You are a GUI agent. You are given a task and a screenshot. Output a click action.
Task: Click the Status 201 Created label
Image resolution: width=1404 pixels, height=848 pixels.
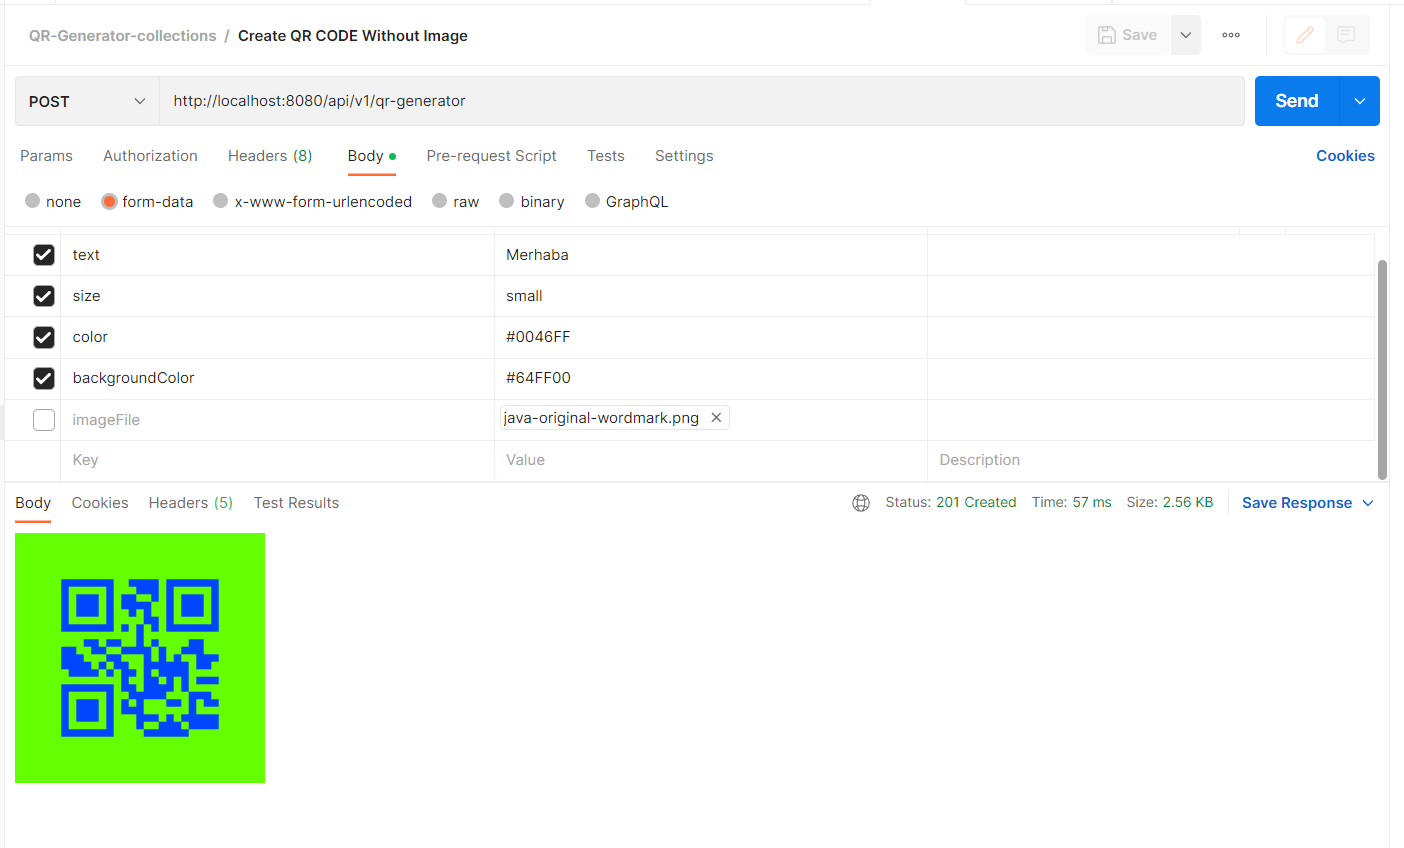951,503
